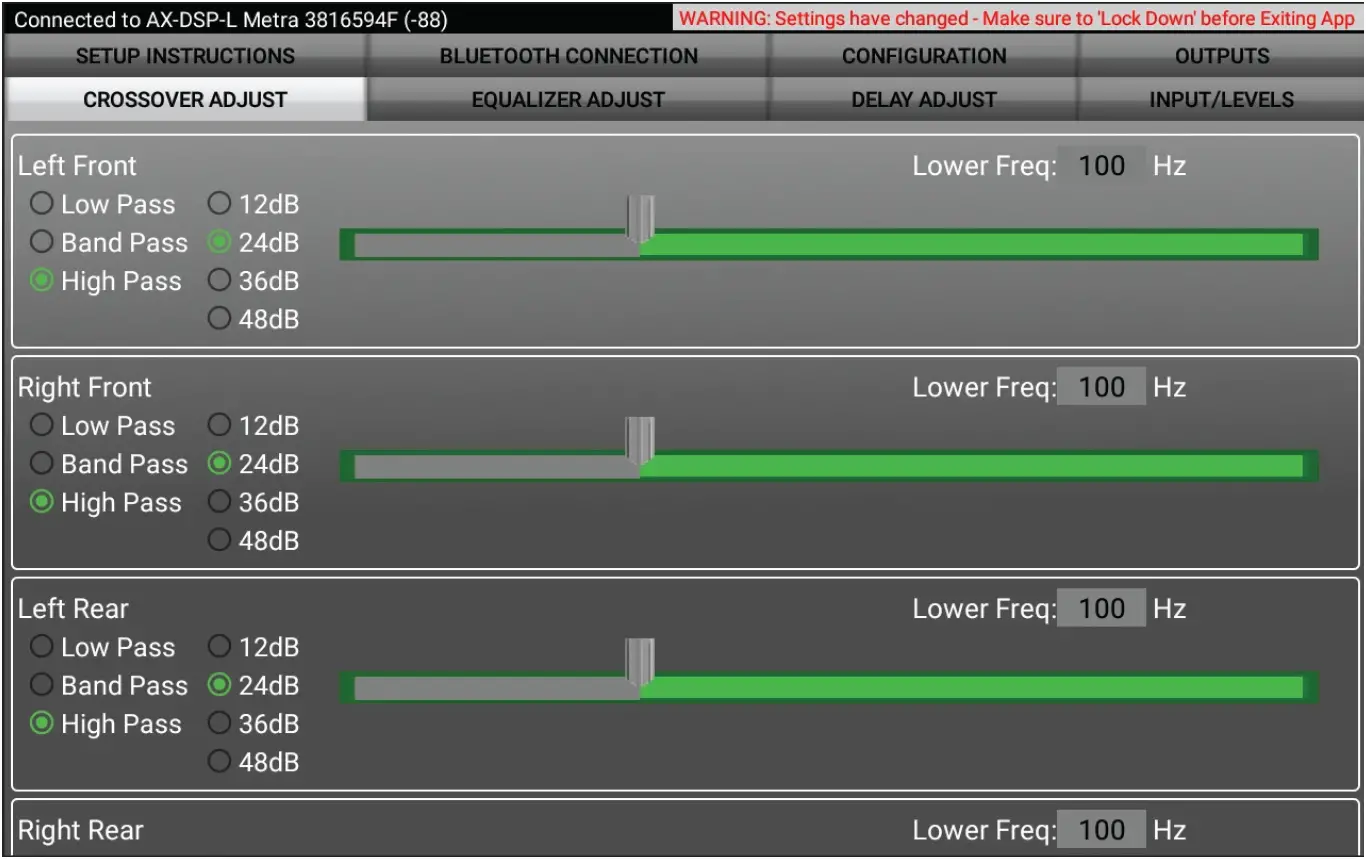1366x859 pixels.
Task: Click Left Front Lower Freq value field
Action: point(1101,165)
